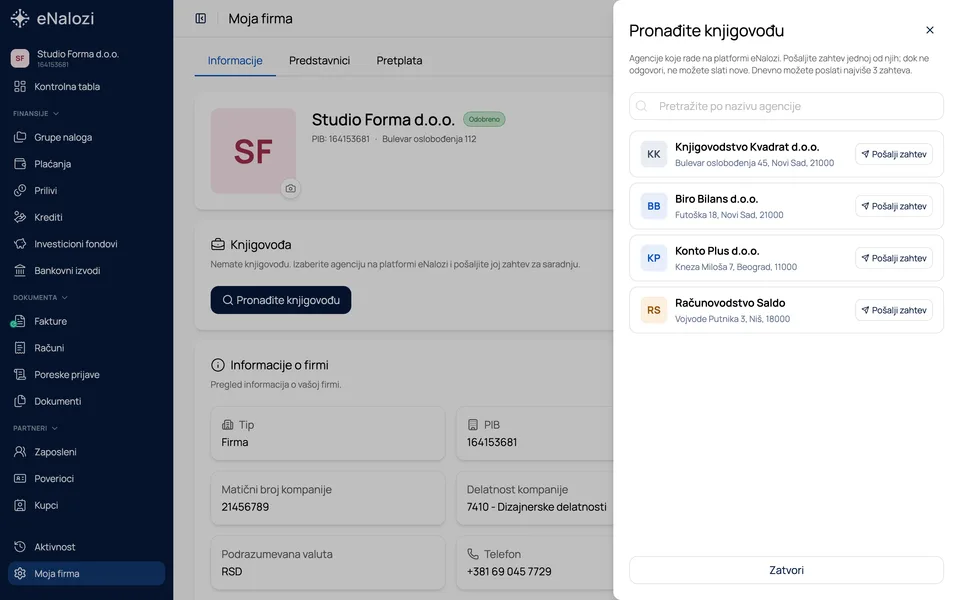Switch to the Predstavnici tab
The height and width of the screenshot is (600, 960).
(320, 61)
